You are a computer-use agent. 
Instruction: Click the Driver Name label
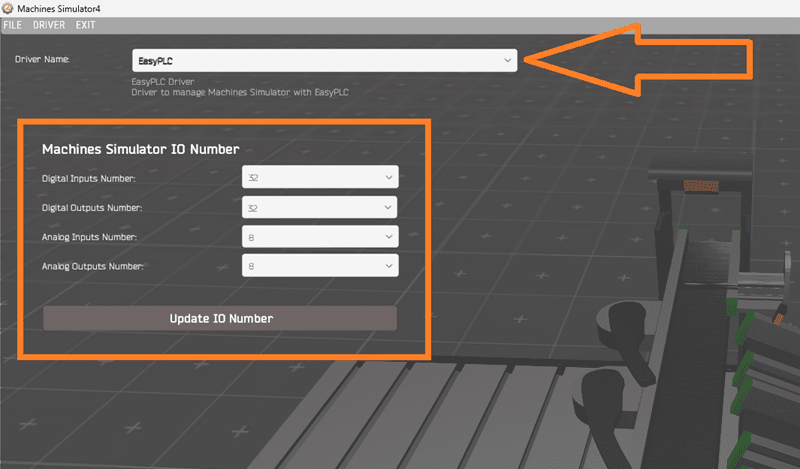click(42, 59)
